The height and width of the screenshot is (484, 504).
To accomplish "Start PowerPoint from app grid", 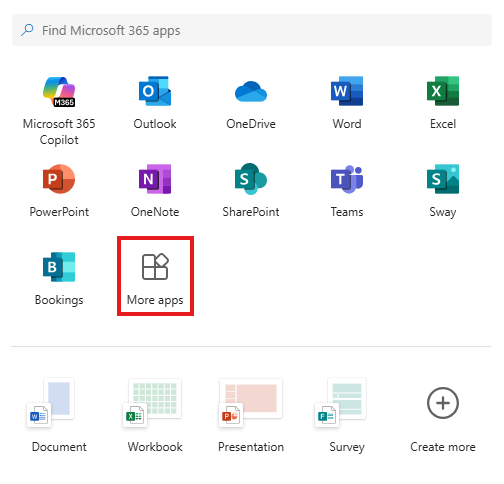I will (x=59, y=179).
